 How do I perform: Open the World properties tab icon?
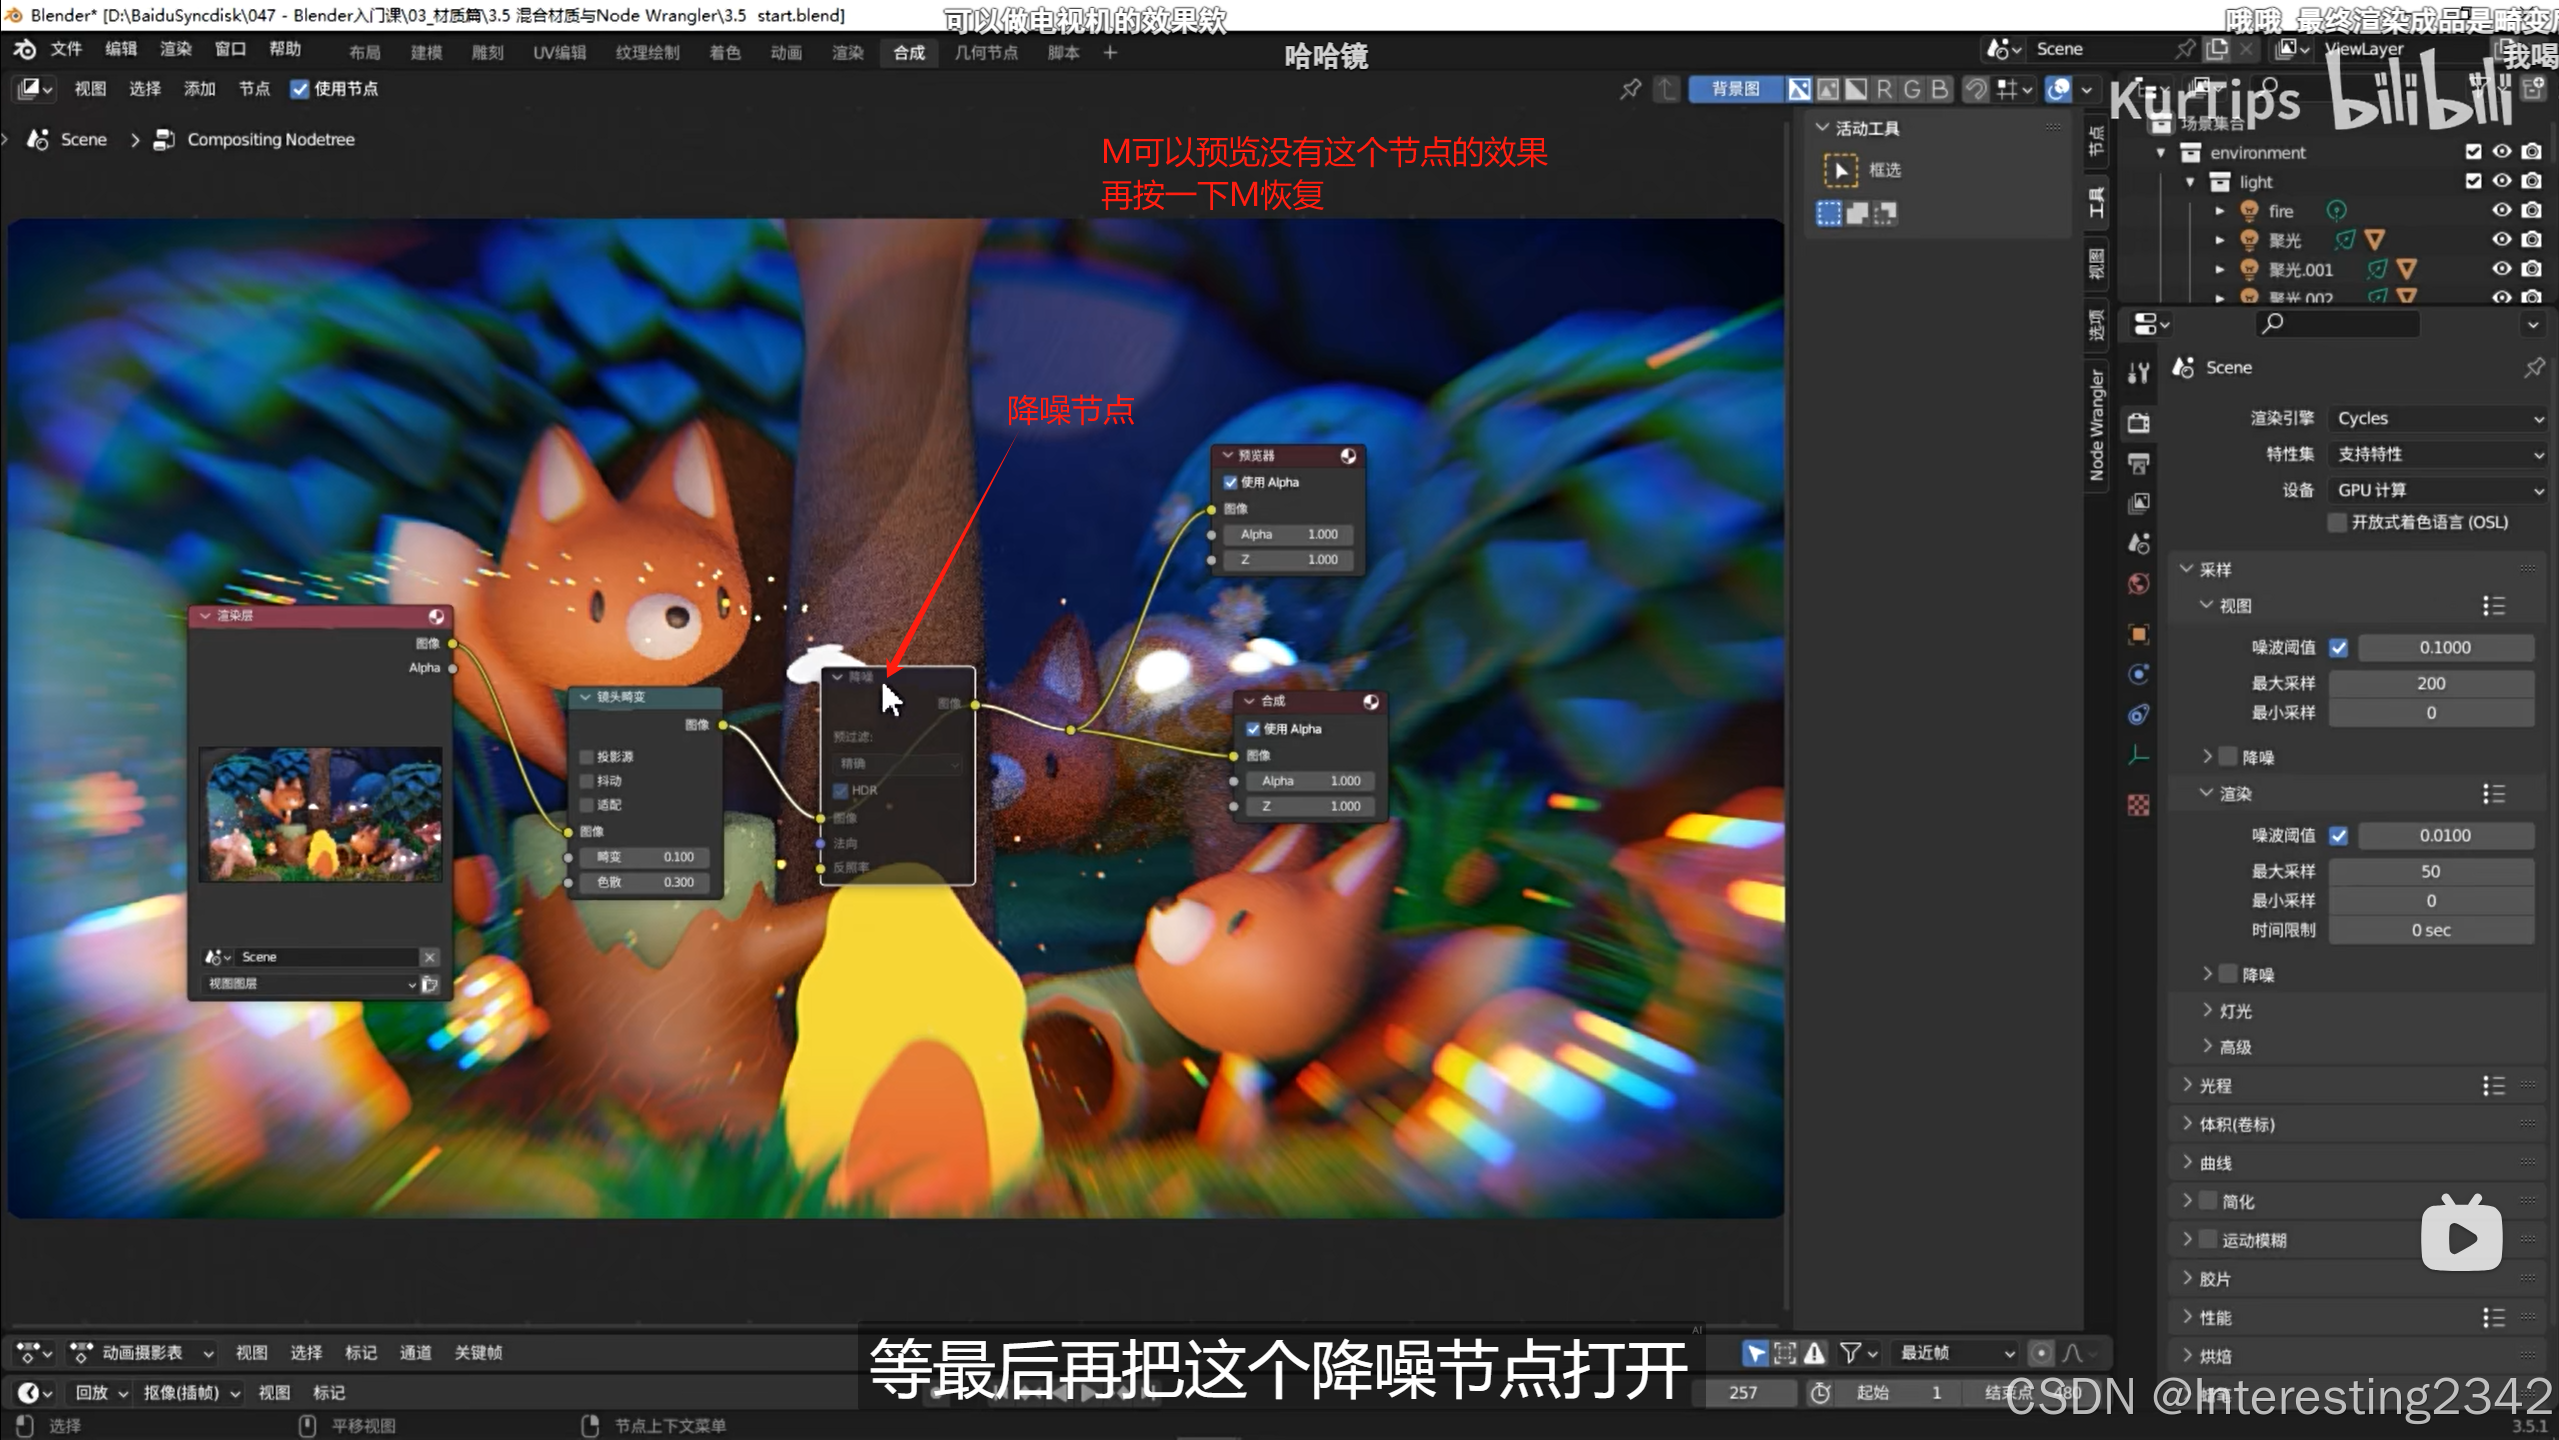(x=2138, y=584)
